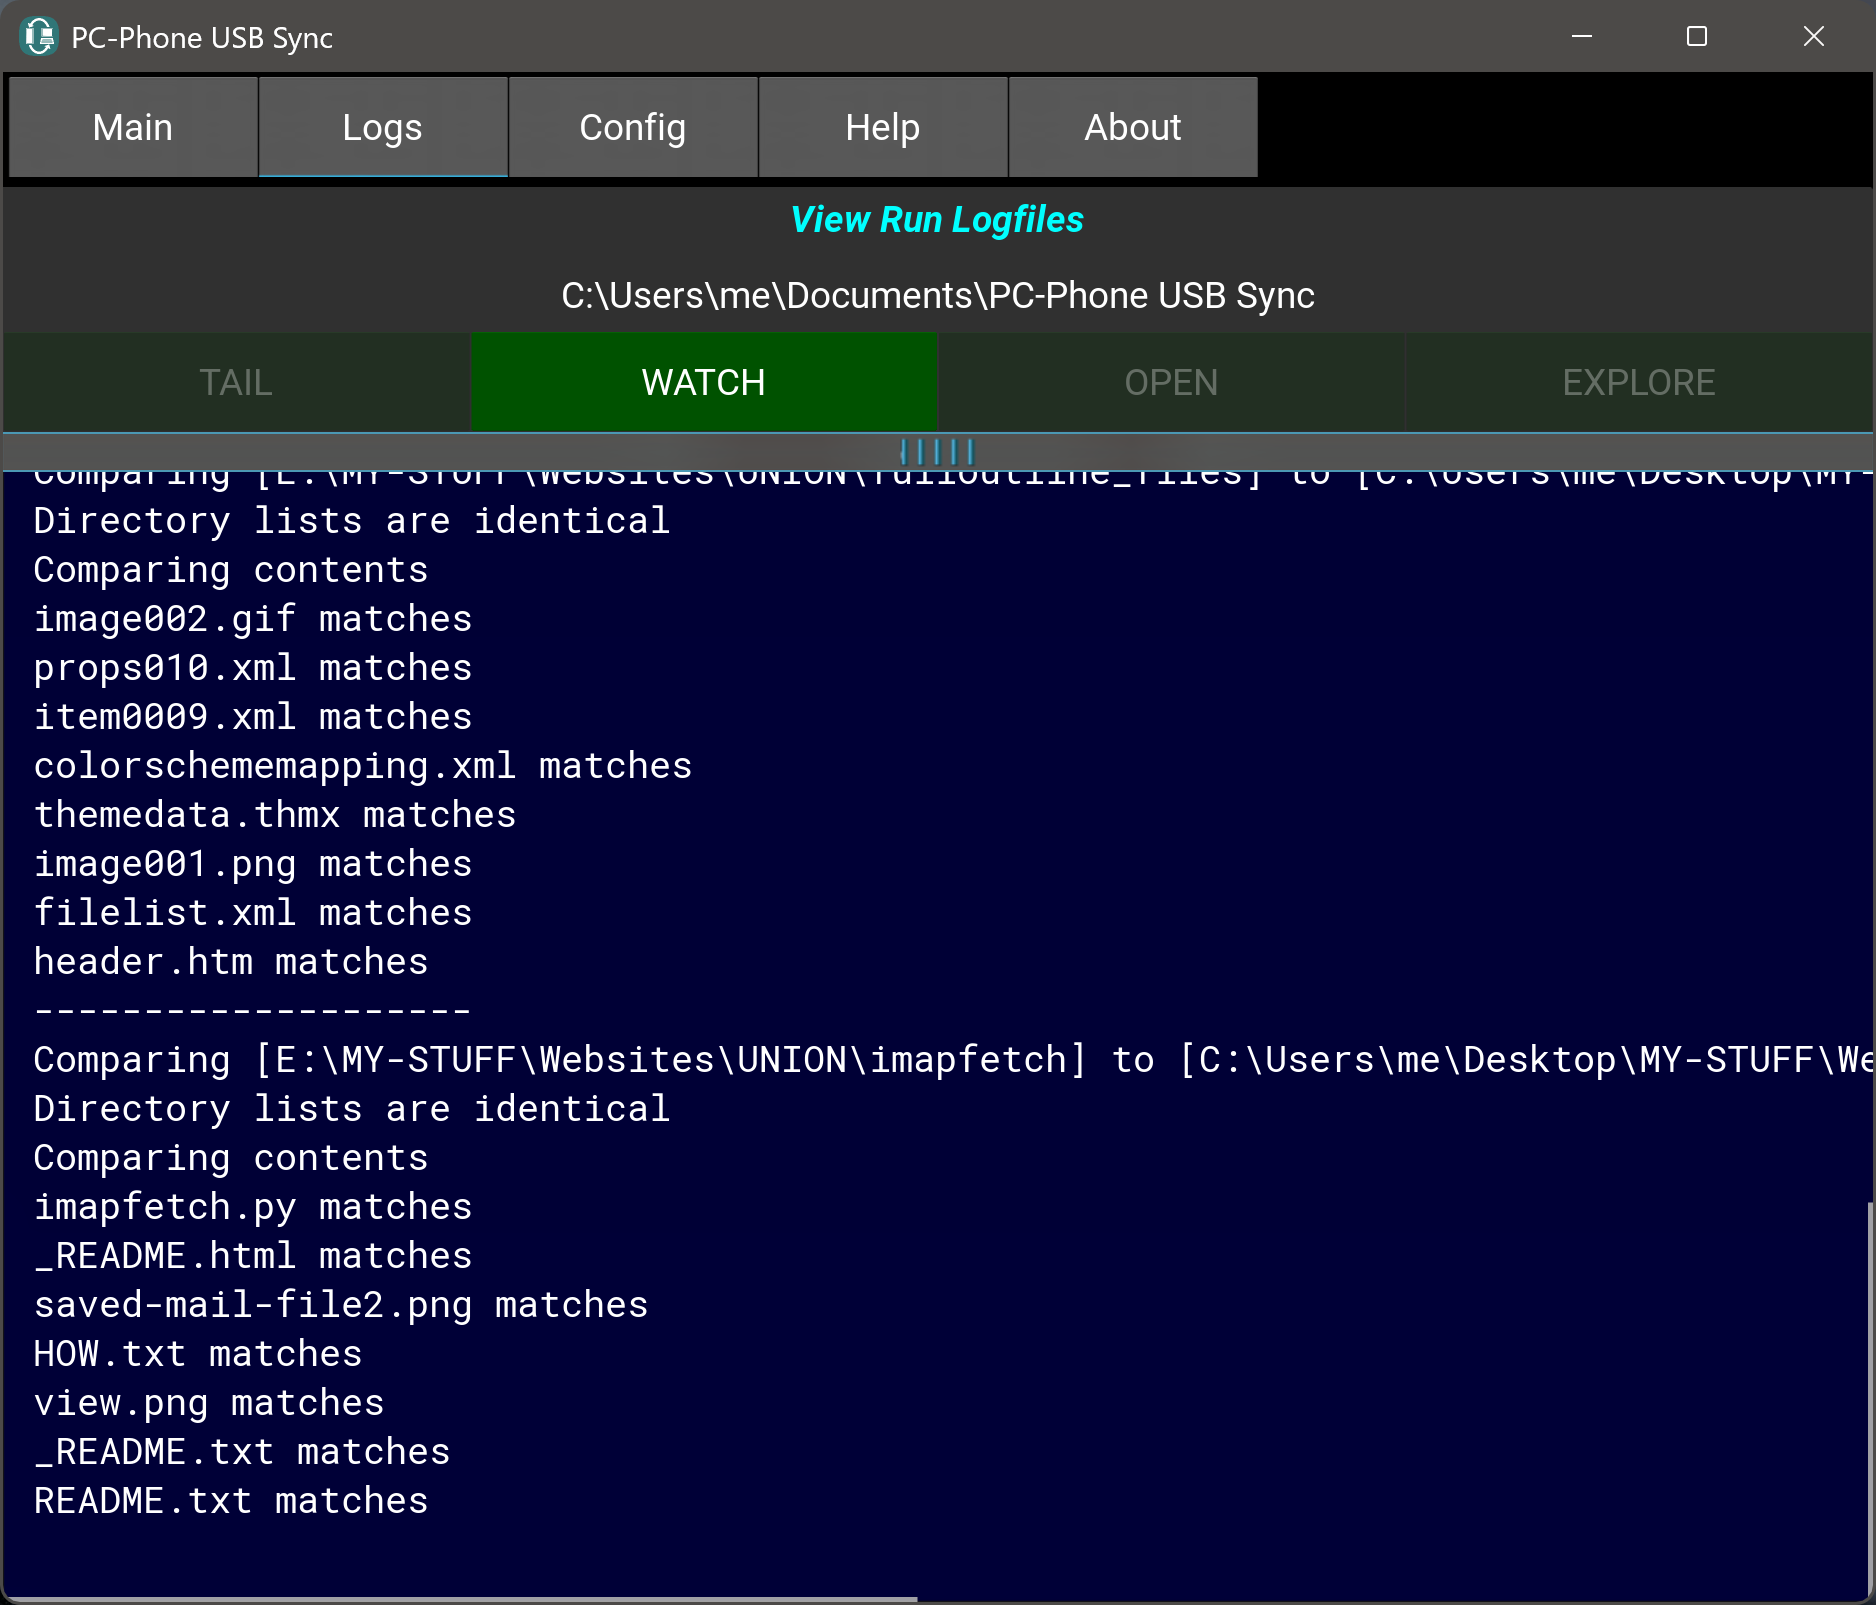Close the PC-Phone USB Sync window
The height and width of the screenshot is (1605, 1876).
point(1813,37)
